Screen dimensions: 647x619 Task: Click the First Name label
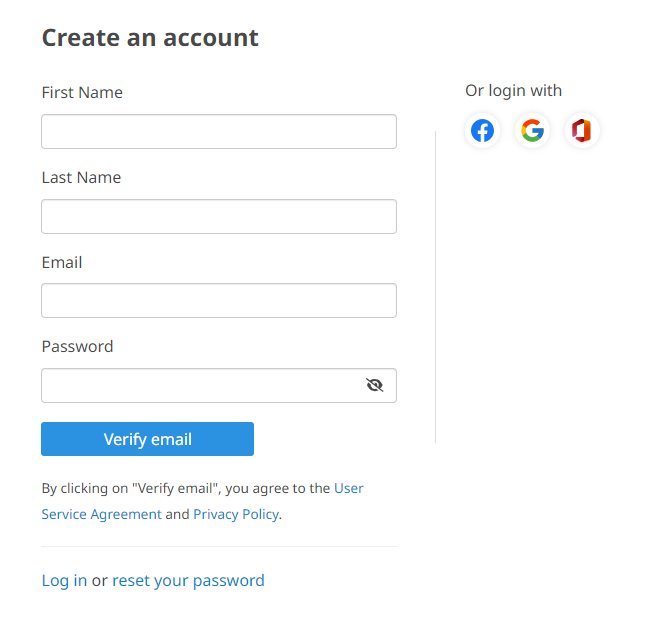[82, 92]
